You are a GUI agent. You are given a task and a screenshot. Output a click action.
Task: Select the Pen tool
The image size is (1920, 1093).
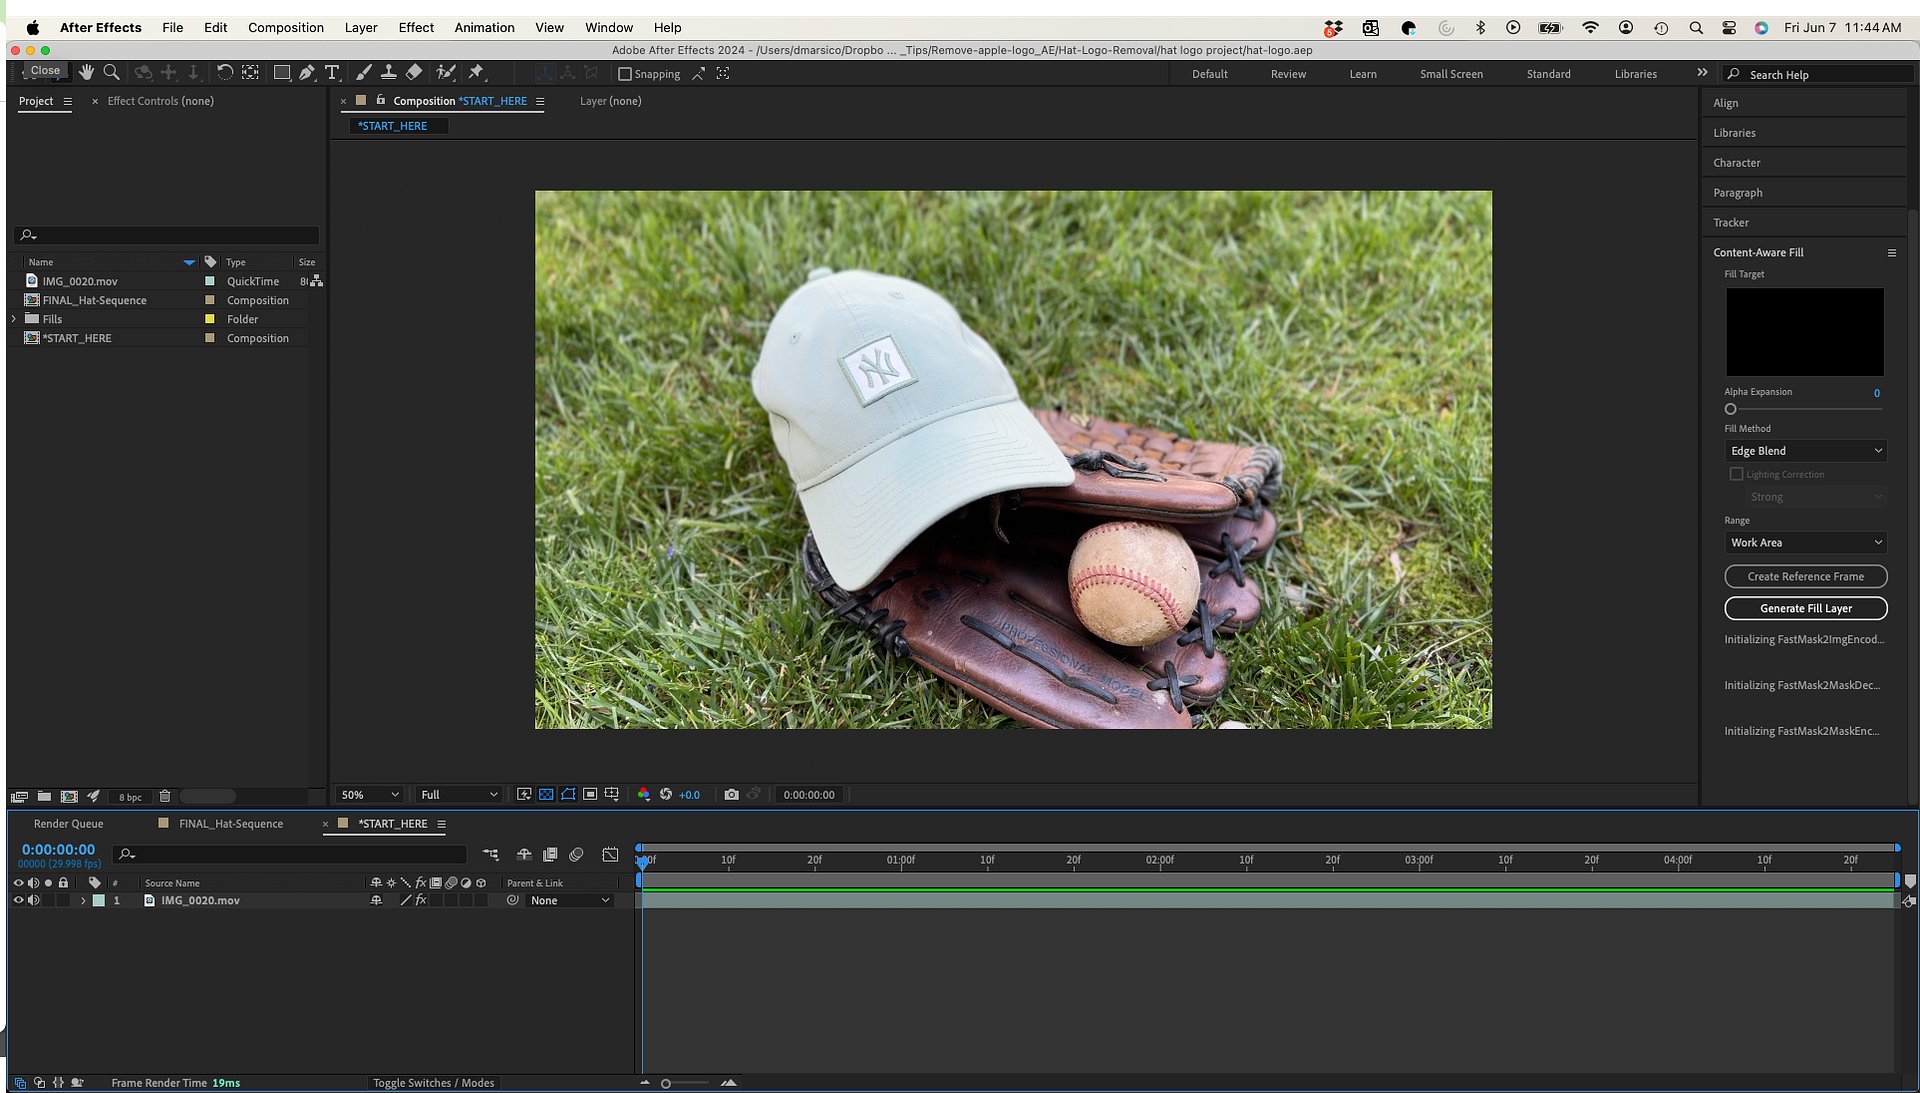coord(307,73)
